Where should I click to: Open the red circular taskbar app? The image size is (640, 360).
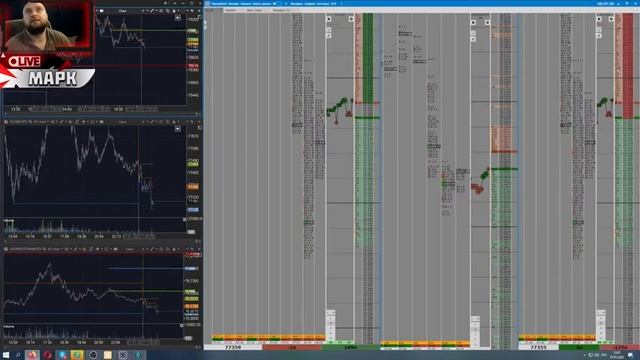pyautogui.click(x=47, y=355)
